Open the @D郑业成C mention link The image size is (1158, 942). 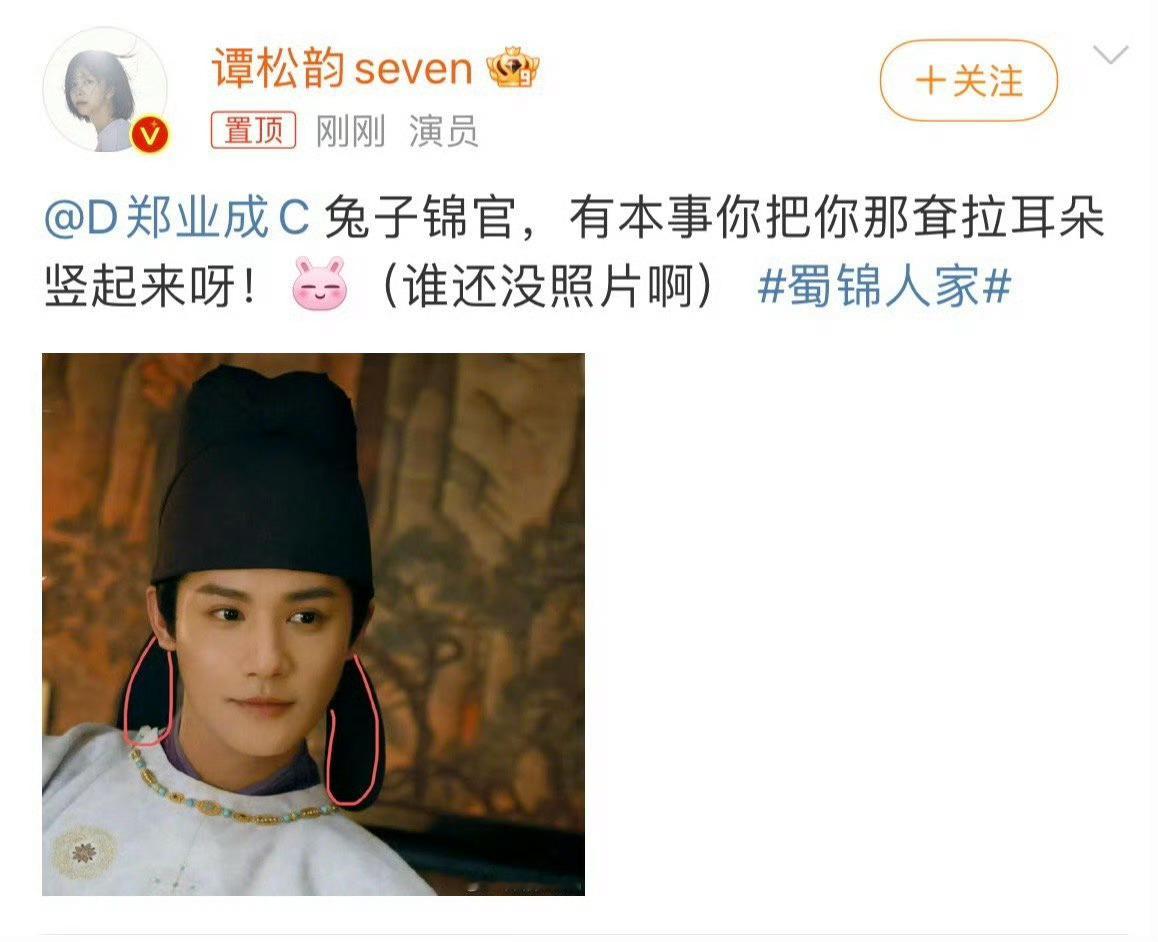point(177,217)
